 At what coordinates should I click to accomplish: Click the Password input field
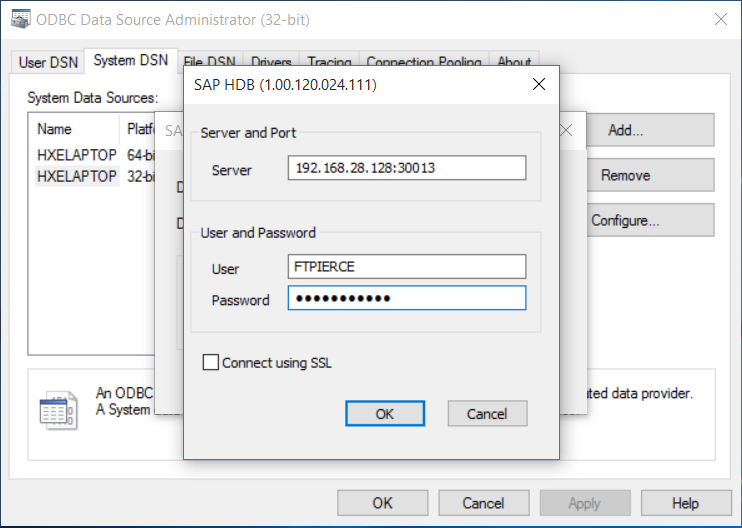(x=406, y=298)
